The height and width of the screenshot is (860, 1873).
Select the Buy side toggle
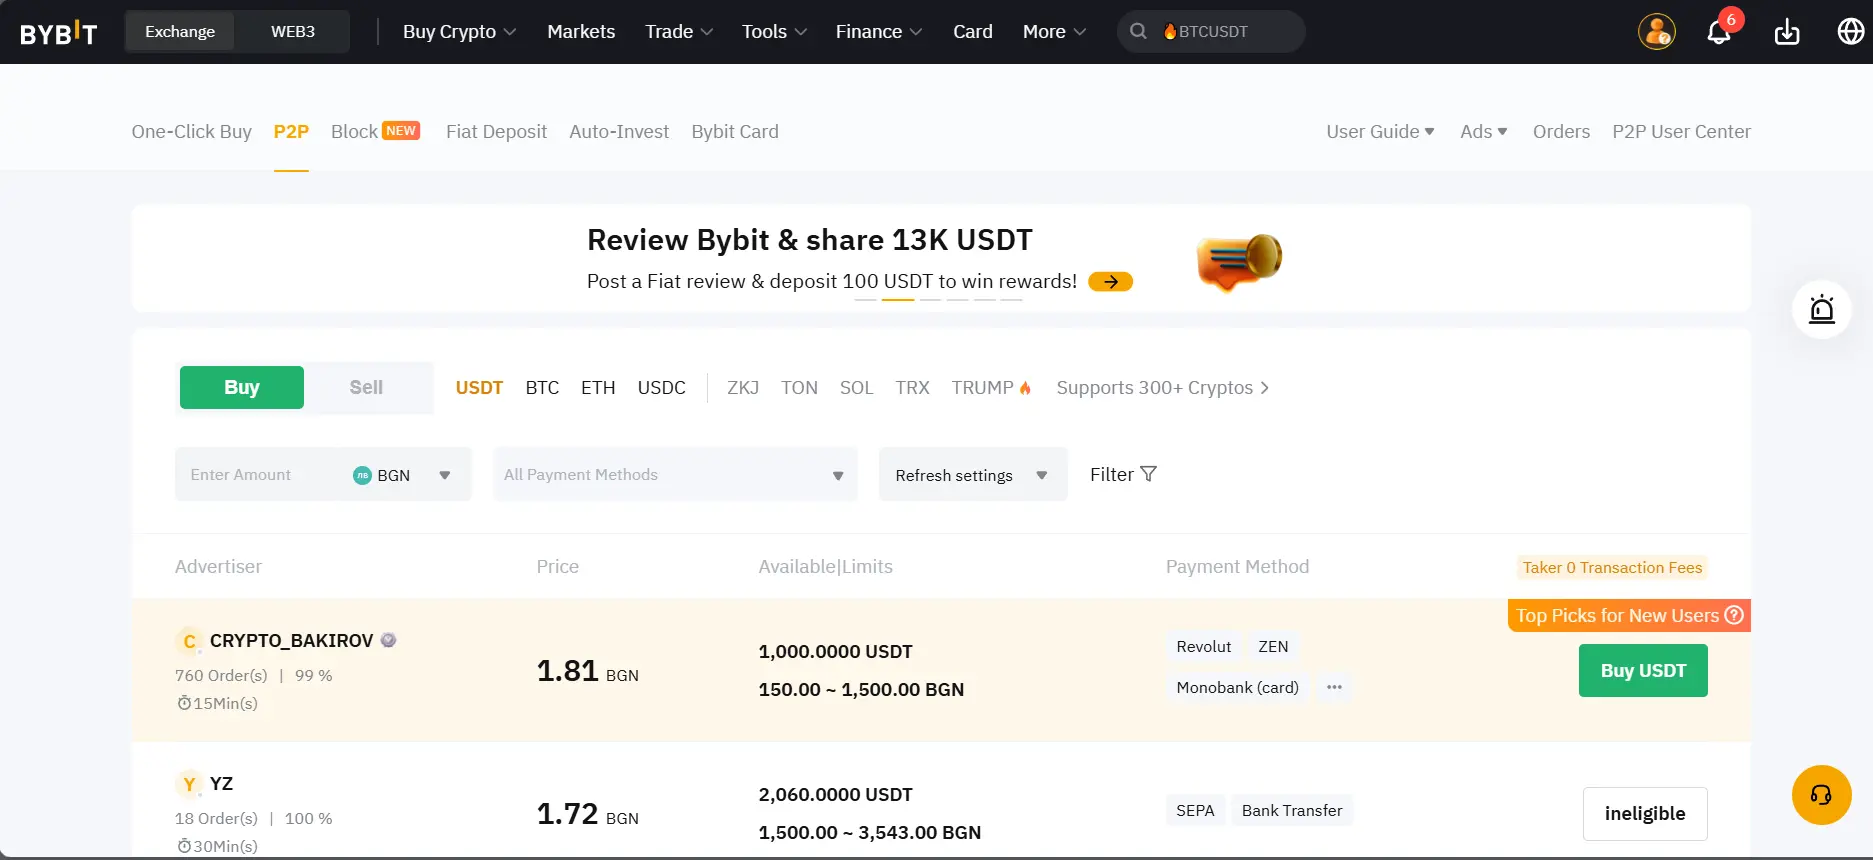[x=242, y=387]
